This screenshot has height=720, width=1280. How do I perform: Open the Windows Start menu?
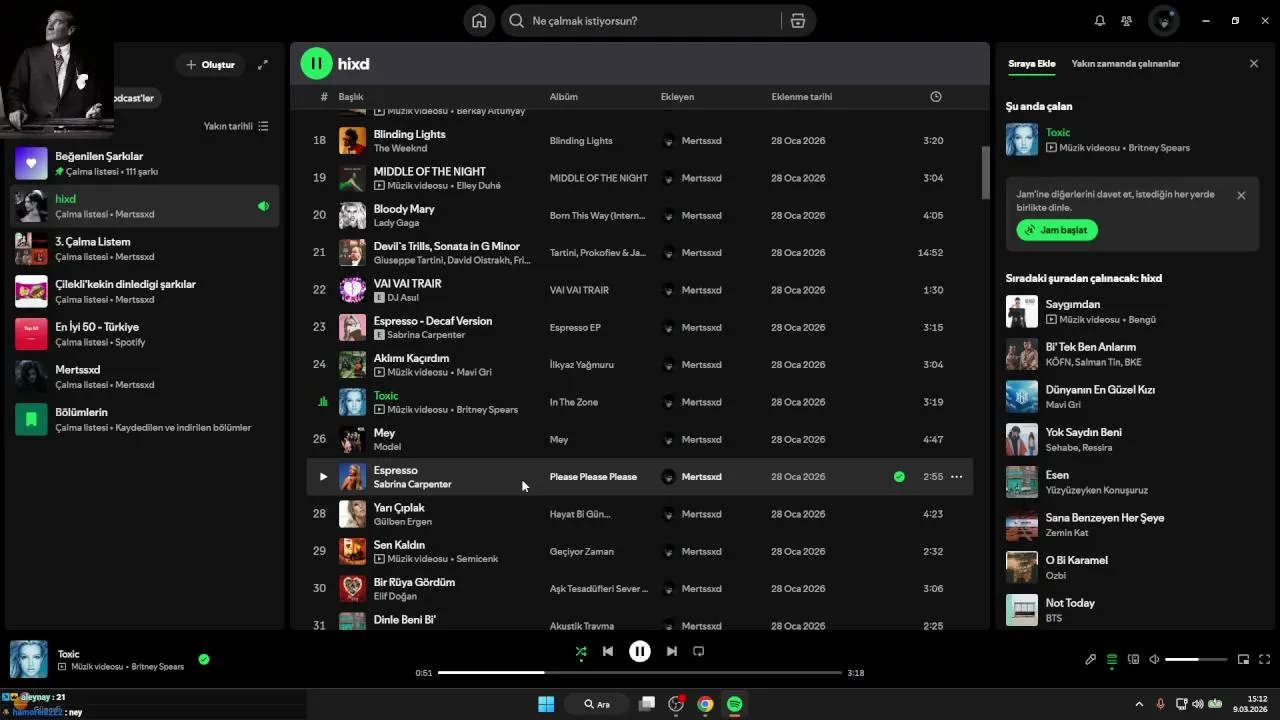coord(546,704)
